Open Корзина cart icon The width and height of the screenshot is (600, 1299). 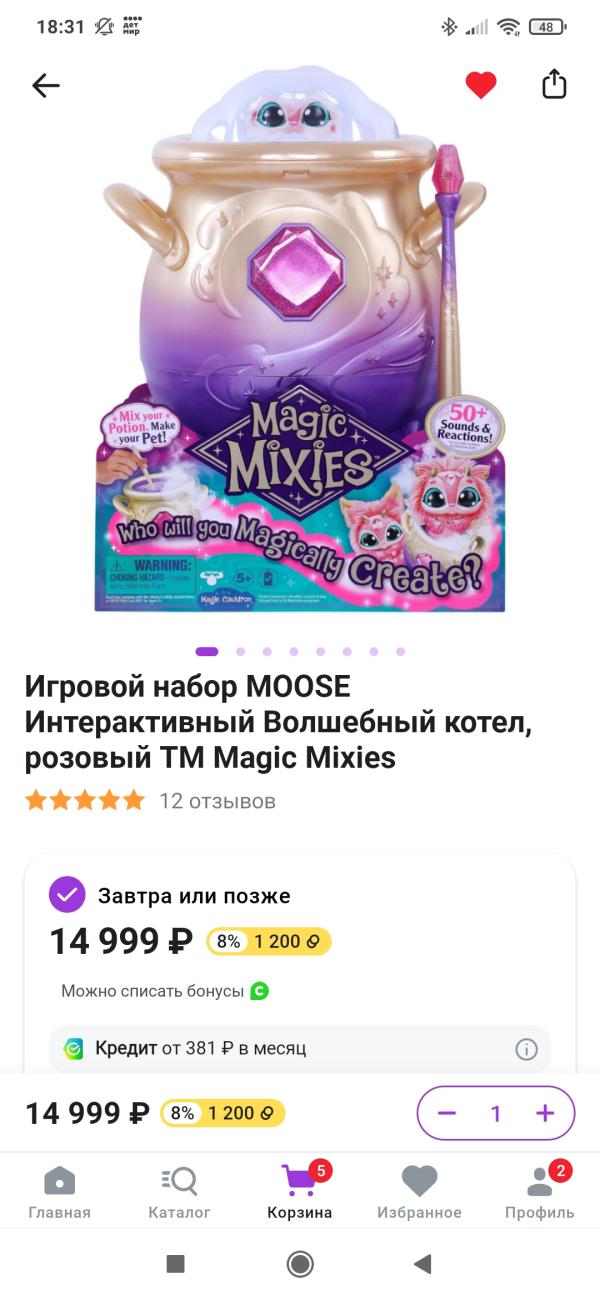point(299,1181)
